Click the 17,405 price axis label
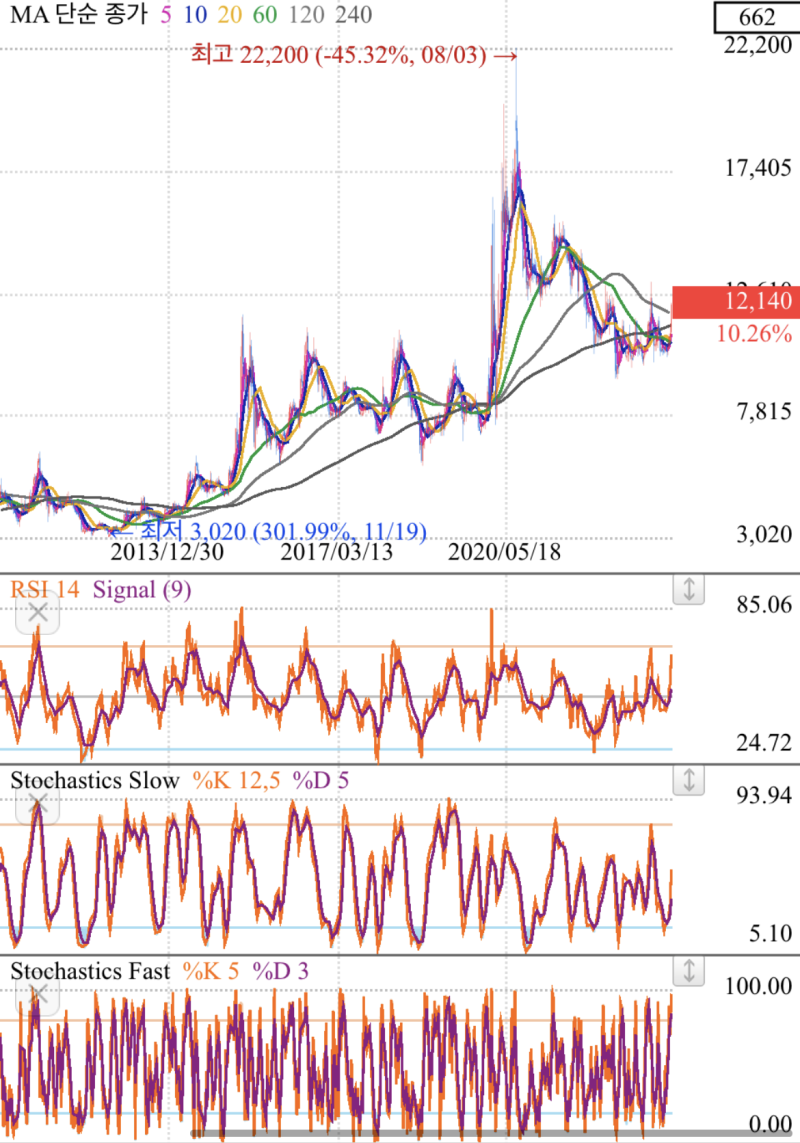Image resolution: width=800 pixels, height=1143 pixels. click(758, 168)
